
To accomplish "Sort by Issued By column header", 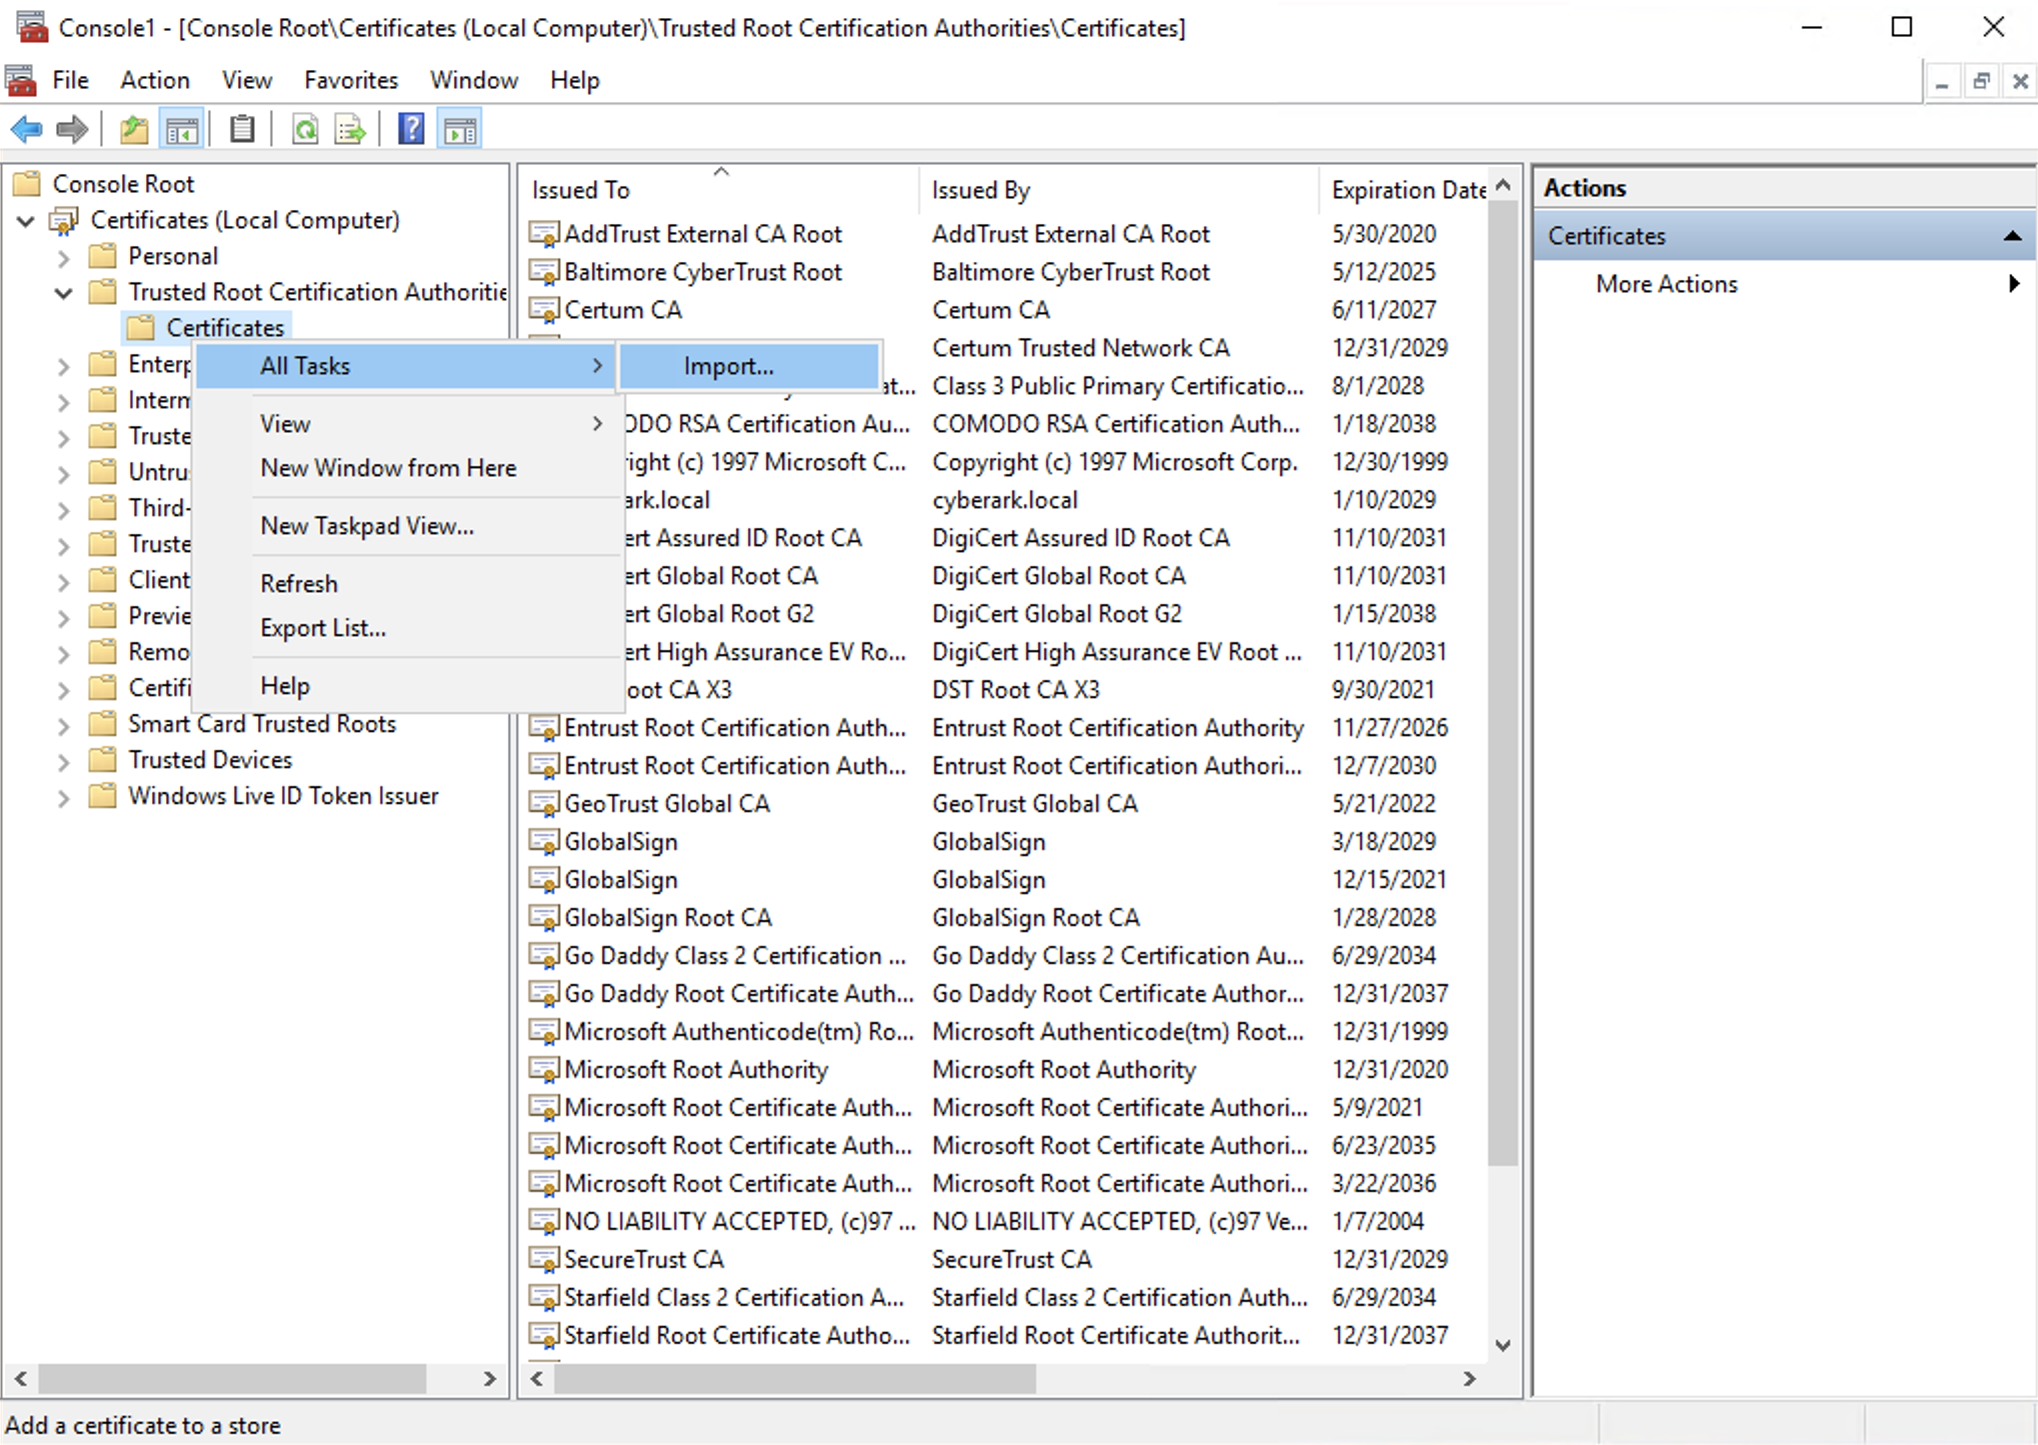I will click(1118, 190).
